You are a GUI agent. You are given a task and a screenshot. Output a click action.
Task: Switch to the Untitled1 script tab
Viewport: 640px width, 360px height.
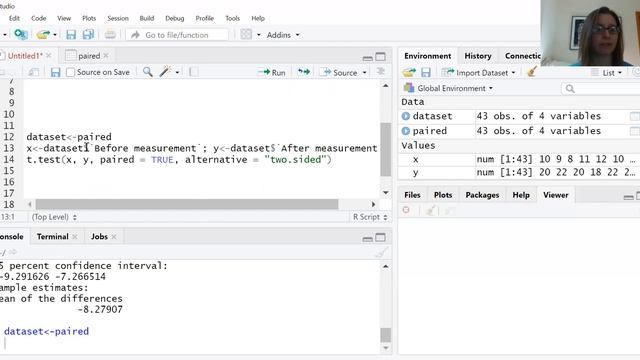click(25, 56)
